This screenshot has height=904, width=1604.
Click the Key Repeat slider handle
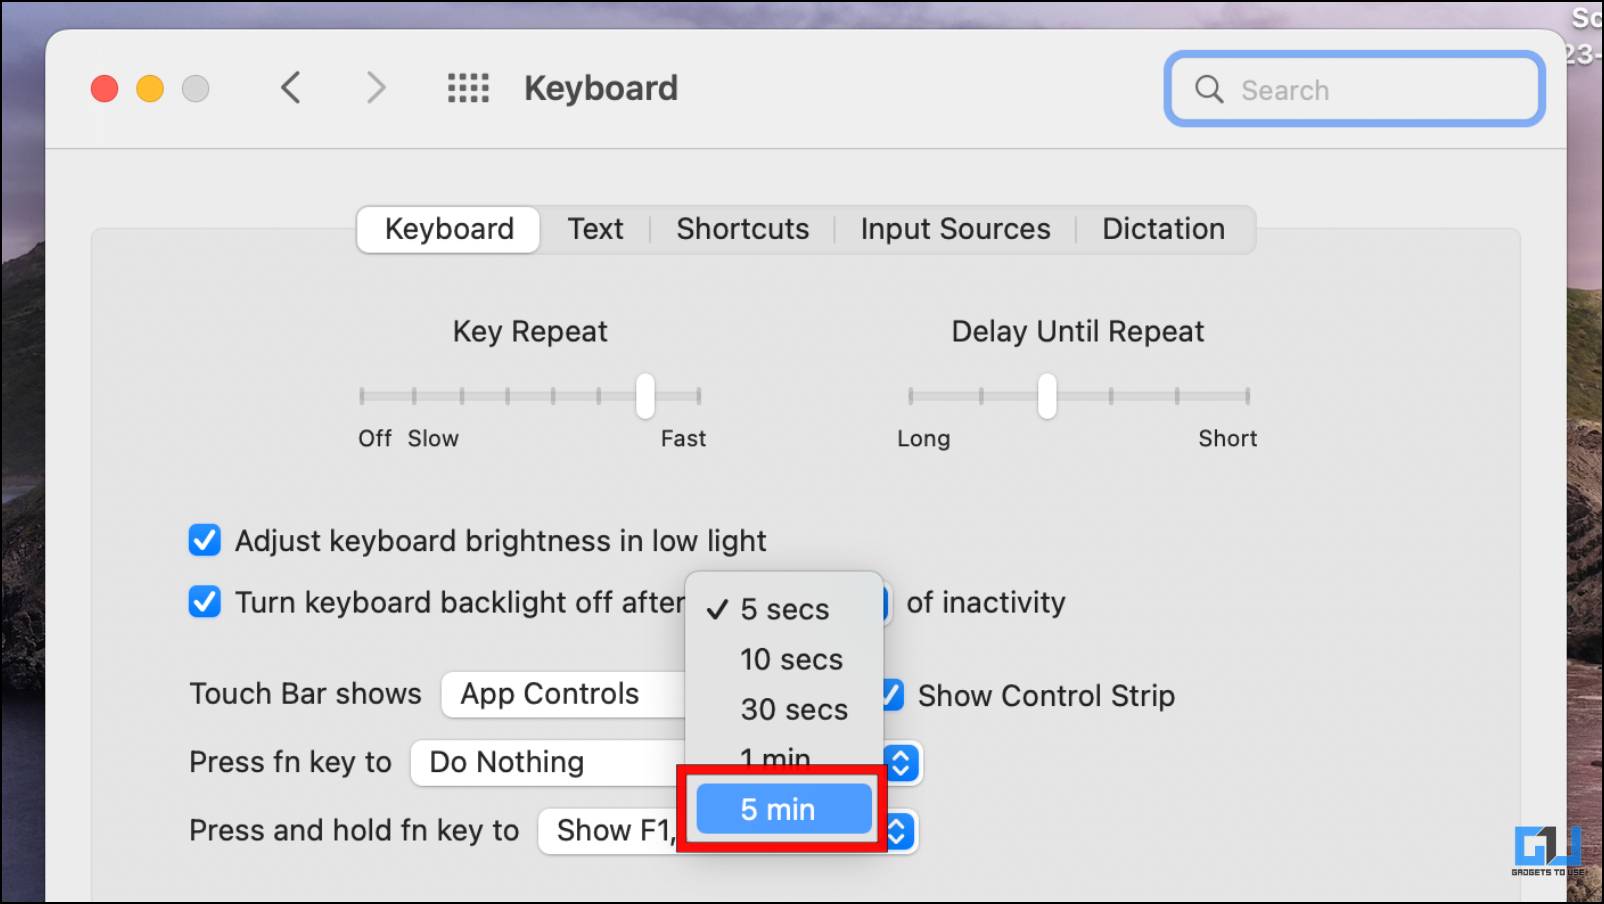tap(645, 396)
